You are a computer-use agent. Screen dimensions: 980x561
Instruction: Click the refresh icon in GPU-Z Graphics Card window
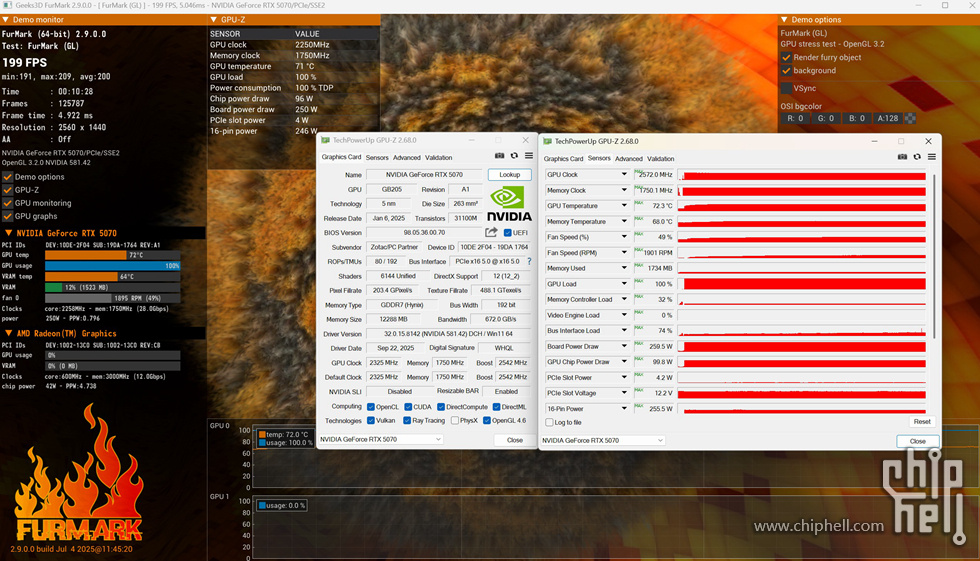pyautogui.click(x=514, y=156)
